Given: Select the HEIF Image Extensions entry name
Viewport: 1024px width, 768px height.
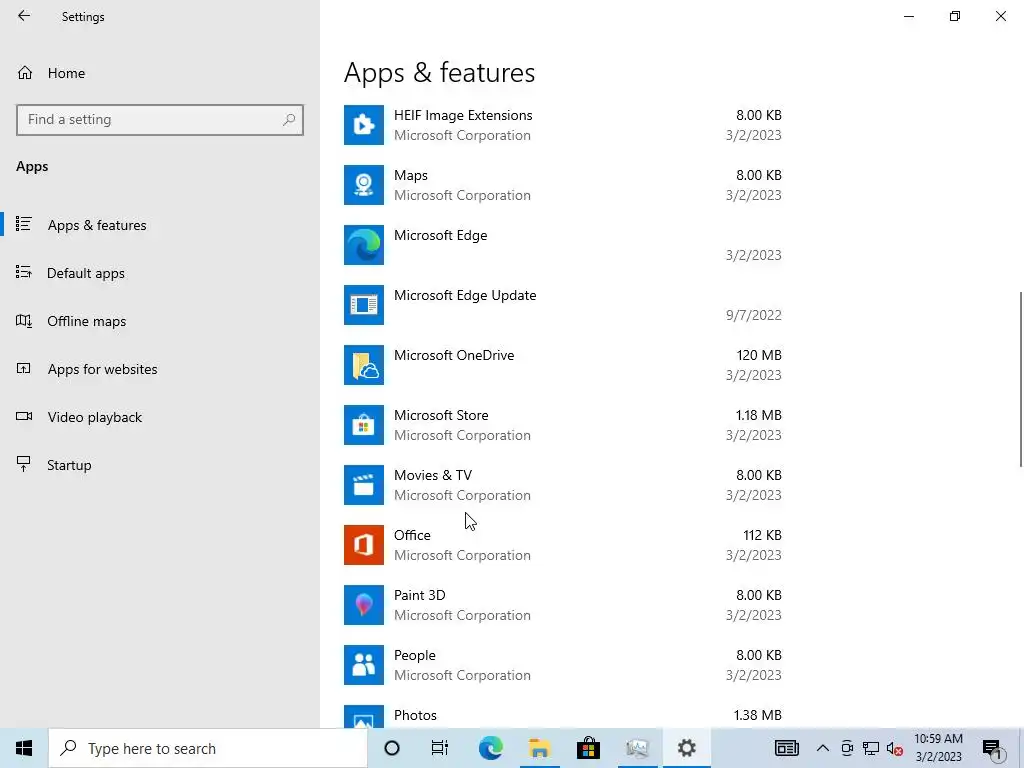Looking at the screenshot, I should tap(463, 115).
